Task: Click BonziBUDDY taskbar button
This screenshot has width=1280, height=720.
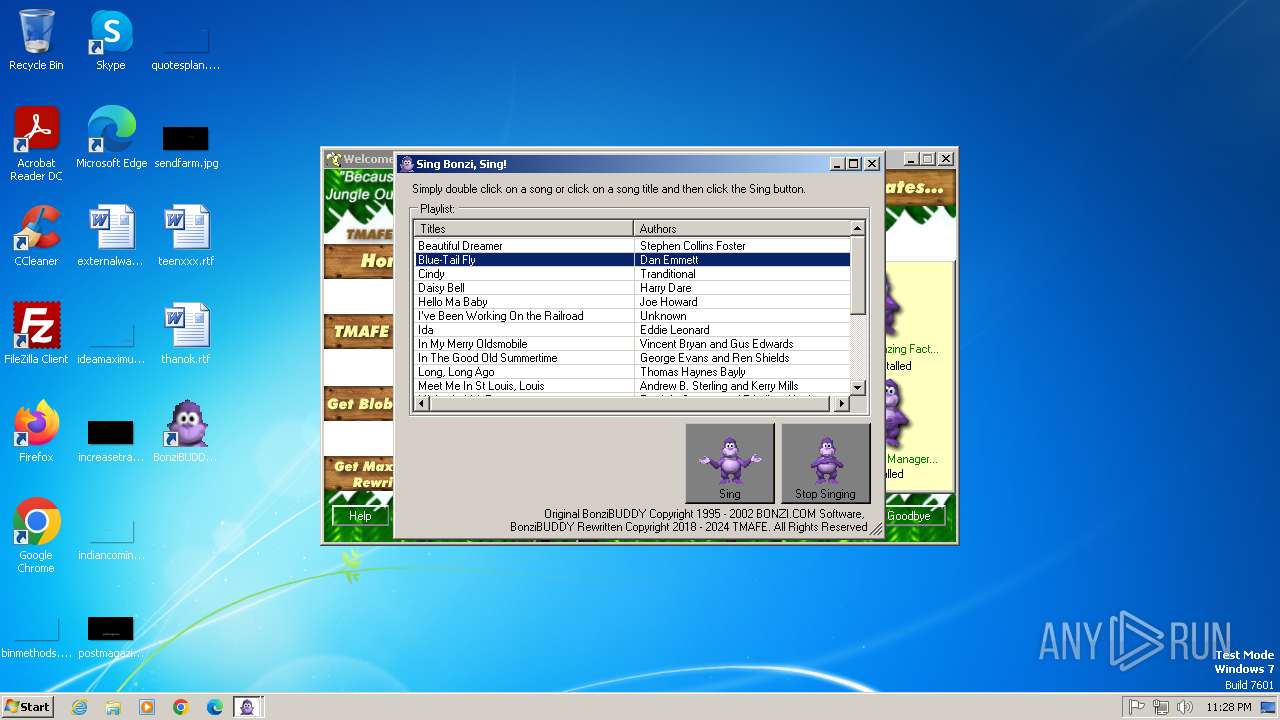Action: tap(248, 707)
